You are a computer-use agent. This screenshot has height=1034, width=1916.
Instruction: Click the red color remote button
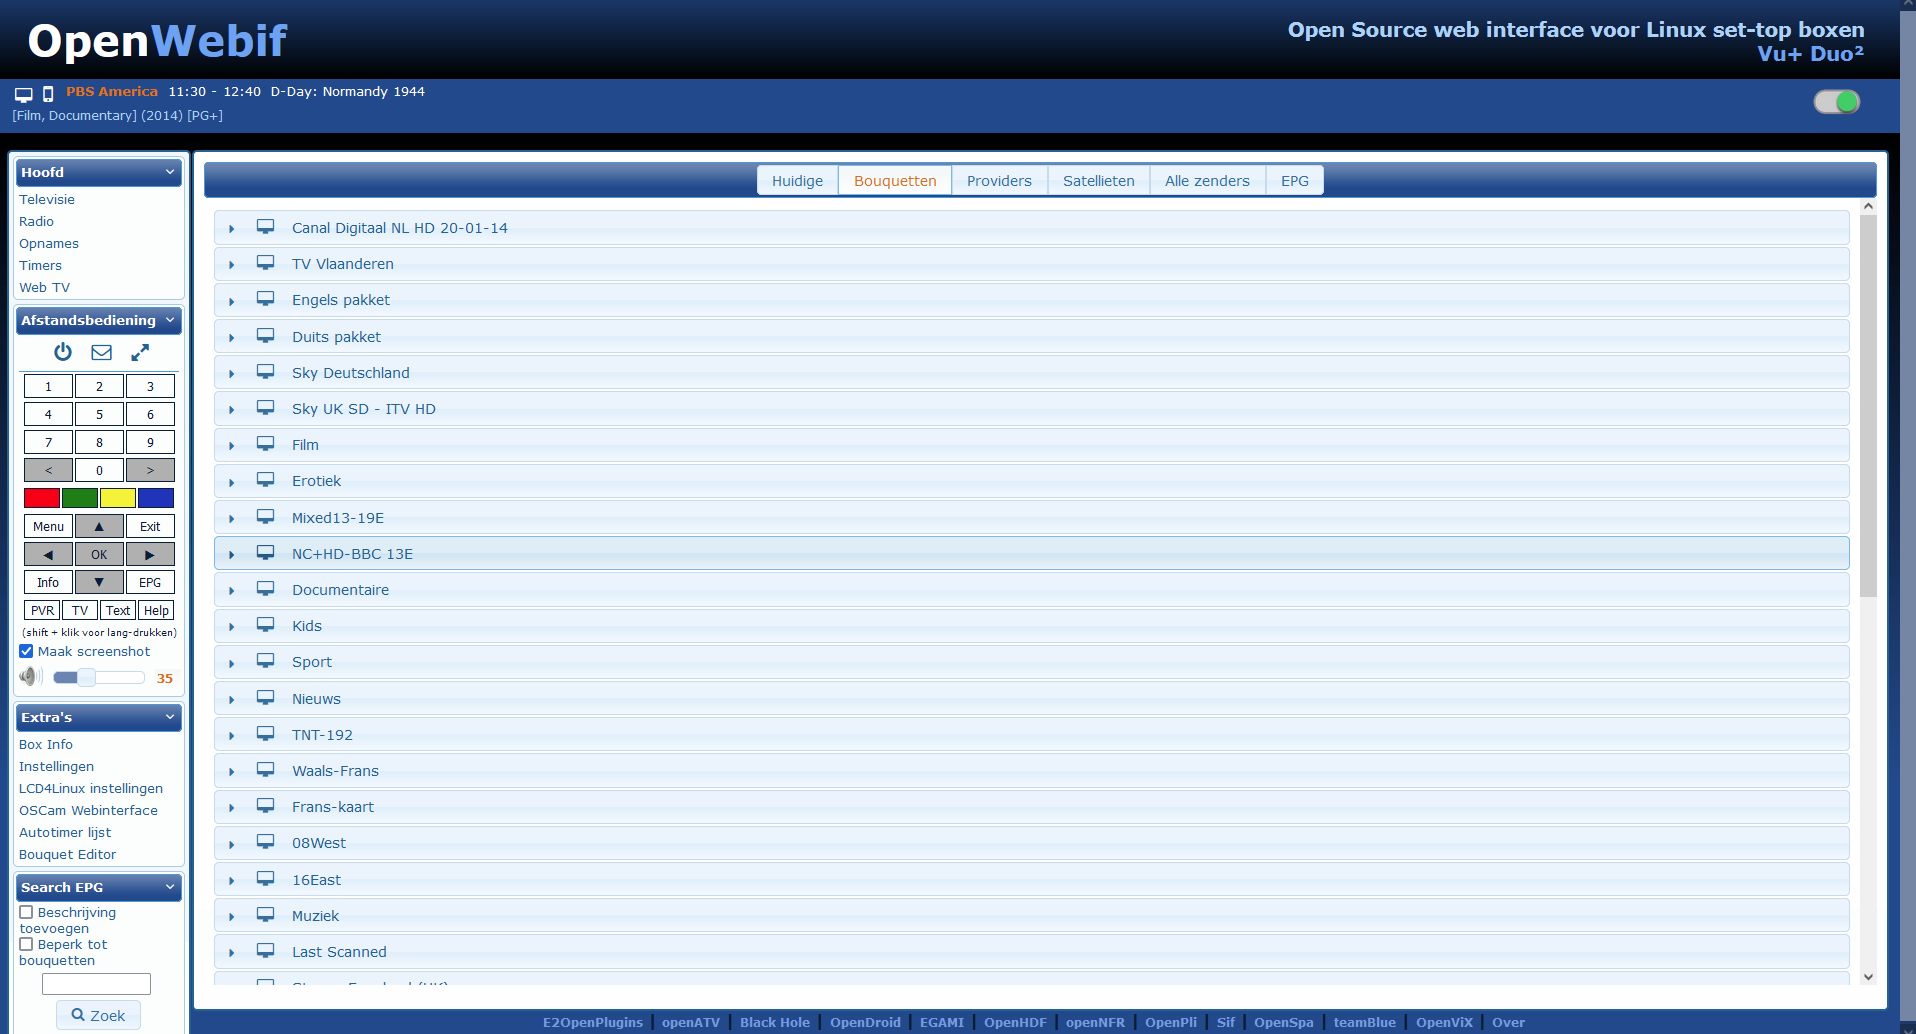[x=42, y=498]
